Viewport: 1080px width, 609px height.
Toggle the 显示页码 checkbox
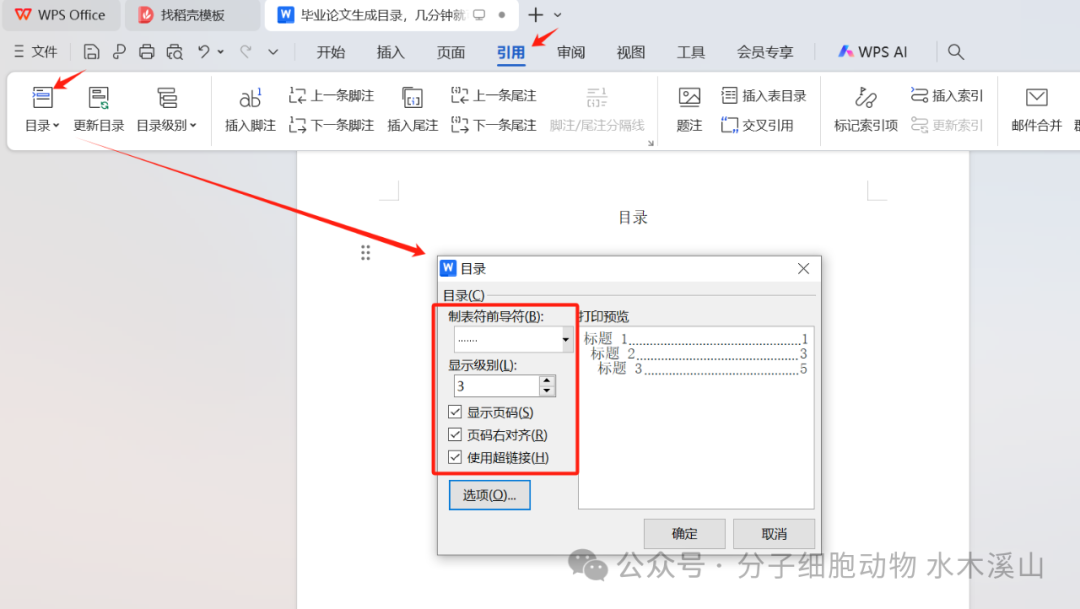click(x=455, y=412)
